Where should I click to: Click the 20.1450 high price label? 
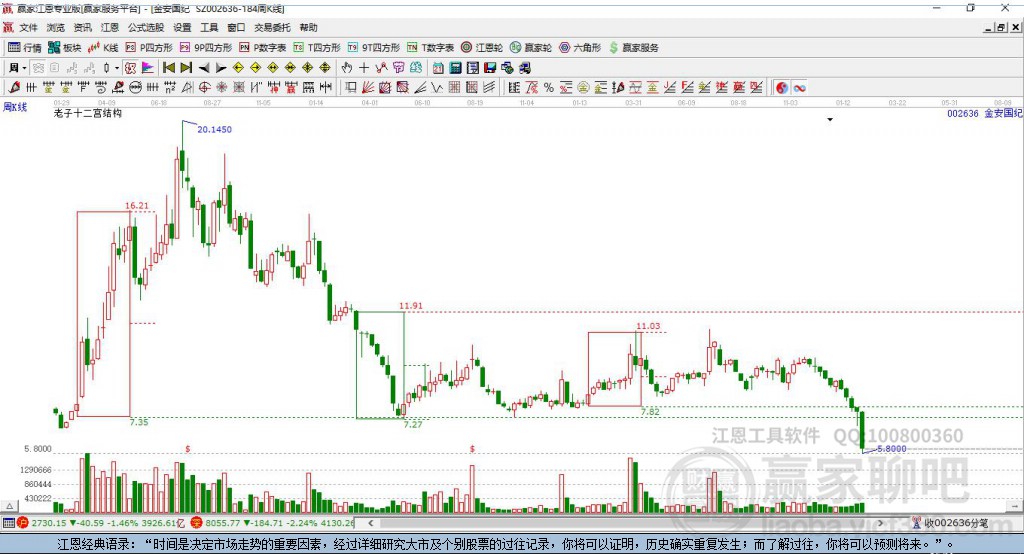point(215,129)
